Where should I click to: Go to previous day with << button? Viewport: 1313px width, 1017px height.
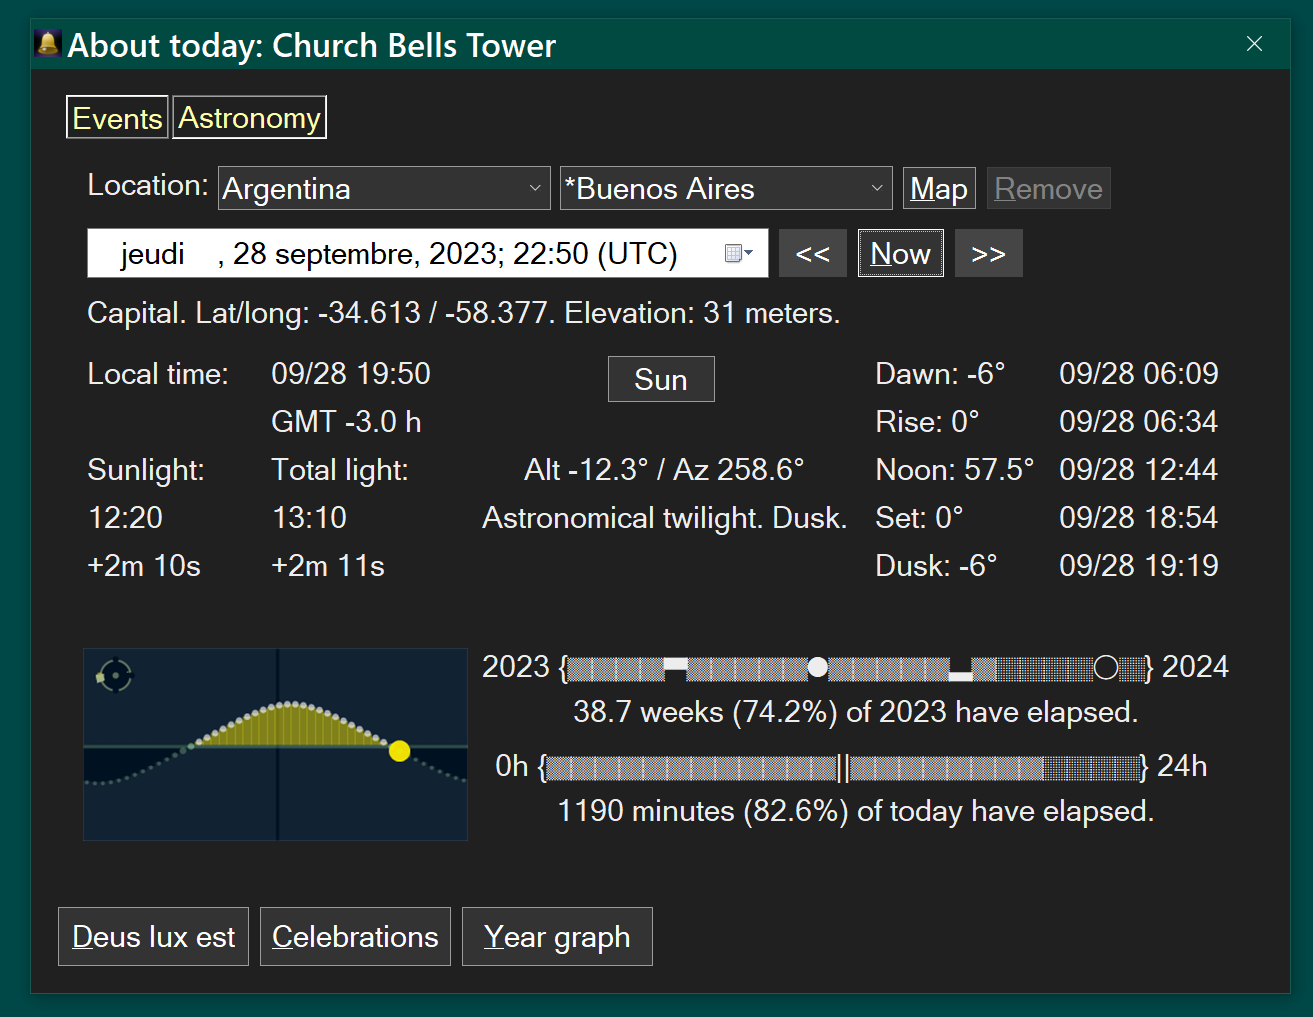(812, 254)
